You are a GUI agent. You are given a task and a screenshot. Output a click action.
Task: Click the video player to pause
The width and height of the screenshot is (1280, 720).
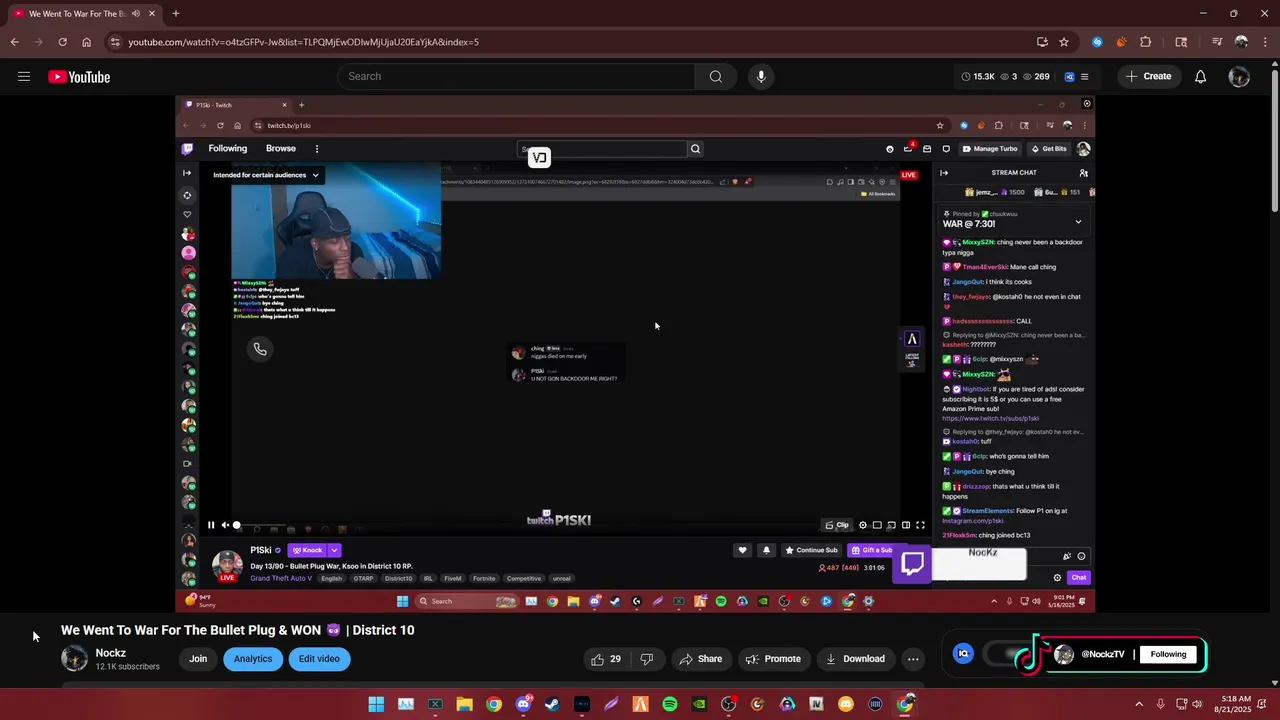pyautogui.click(x=635, y=354)
